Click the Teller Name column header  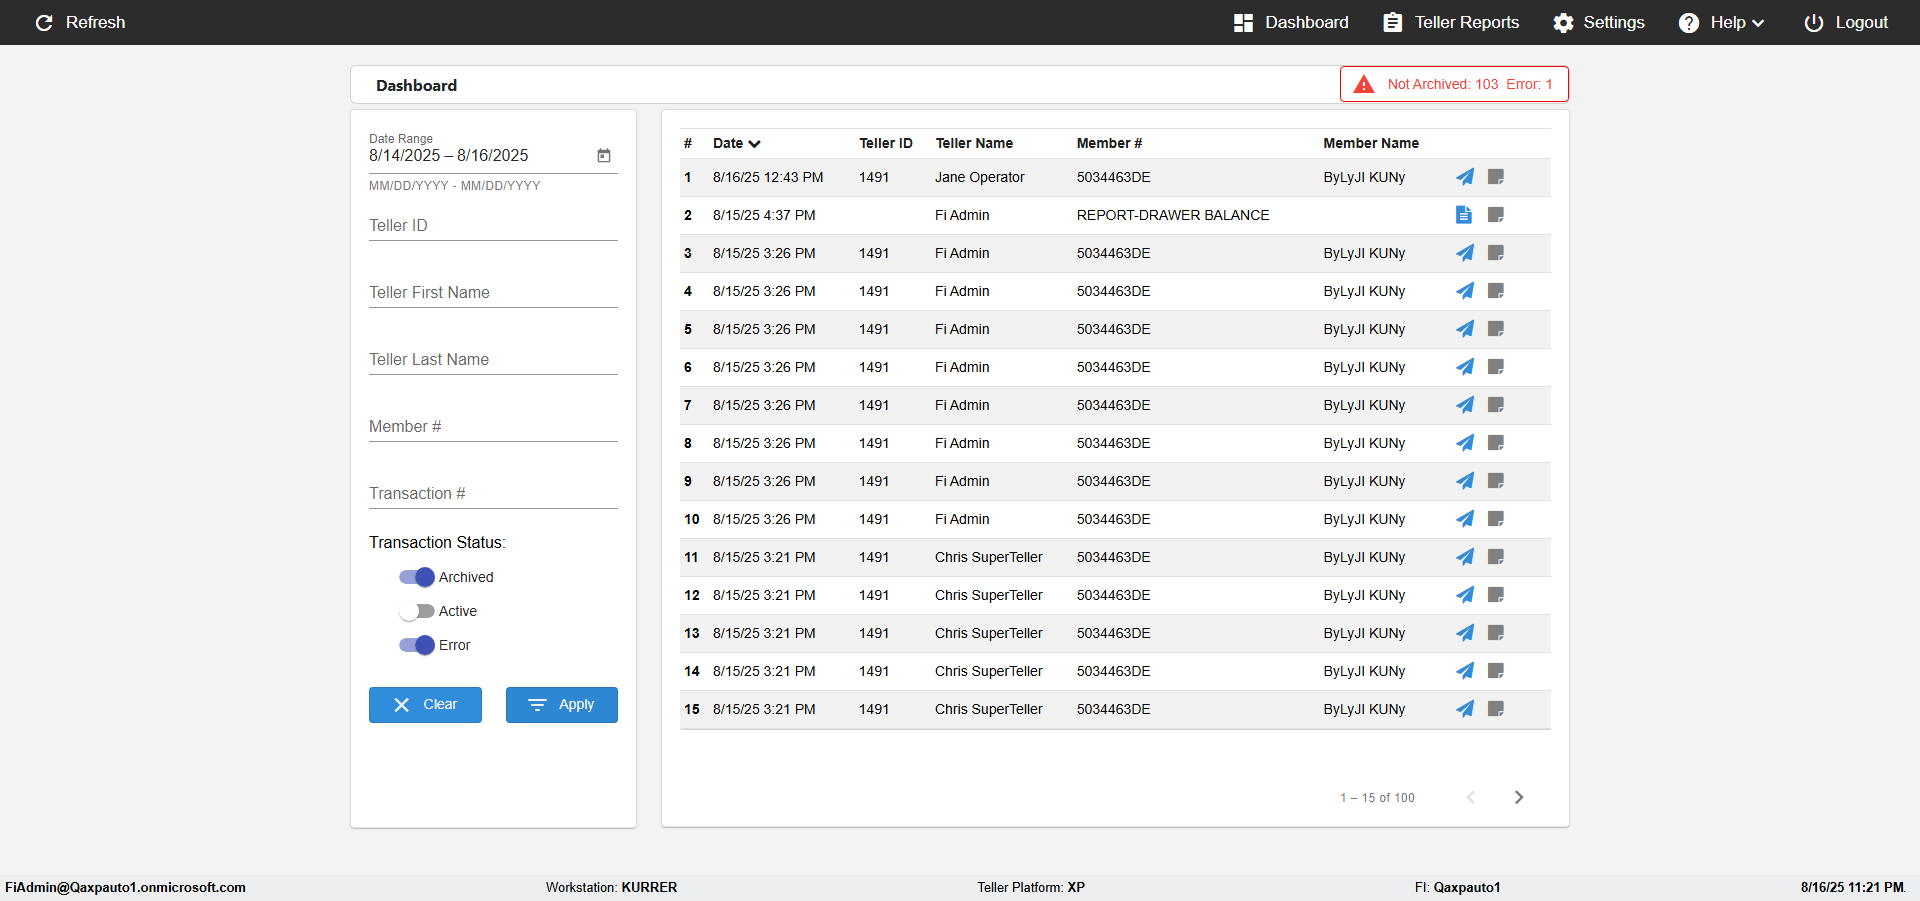tap(974, 143)
